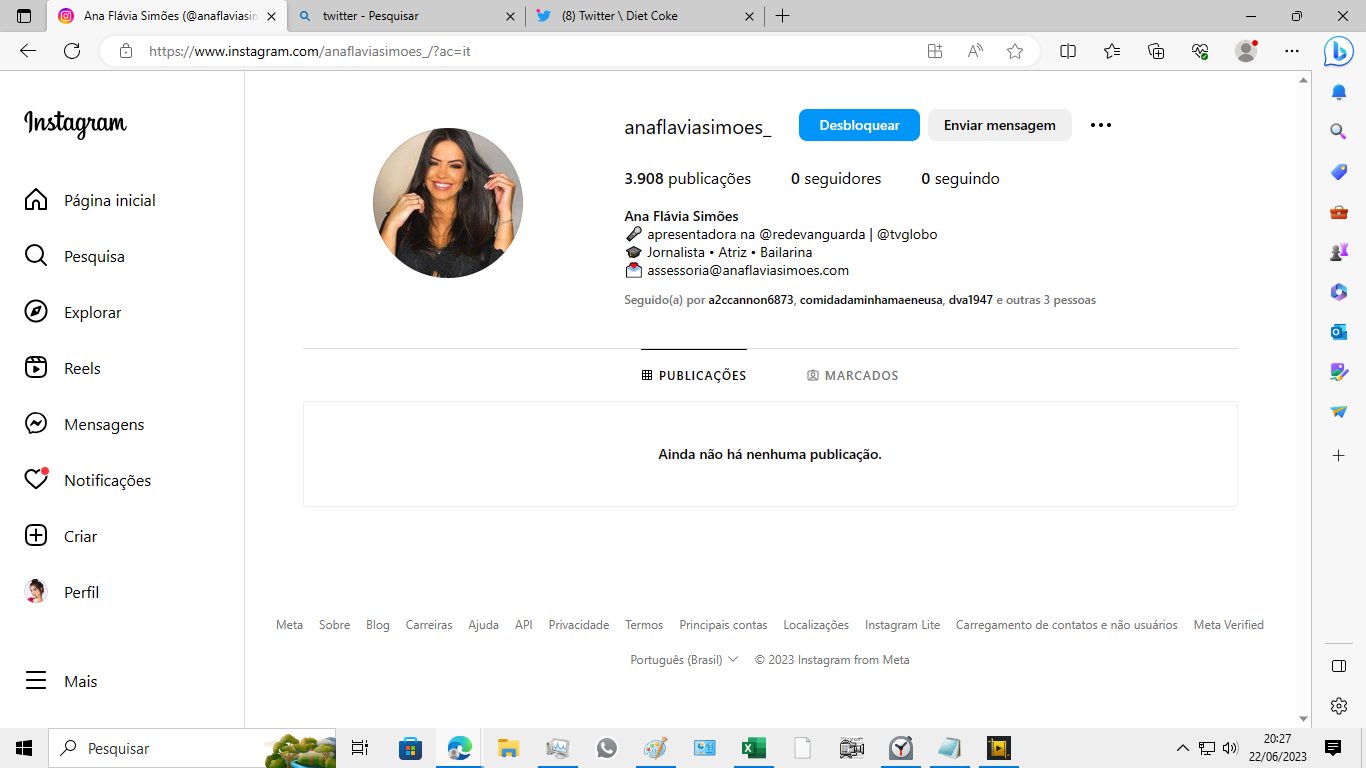Open Pesquisa search in the Instagram sidebar
The height and width of the screenshot is (768, 1366).
(x=75, y=256)
